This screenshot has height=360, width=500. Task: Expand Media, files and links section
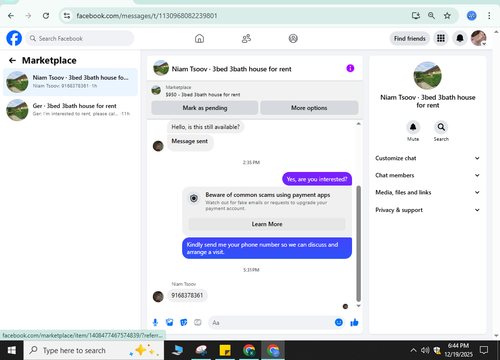(427, 192)
